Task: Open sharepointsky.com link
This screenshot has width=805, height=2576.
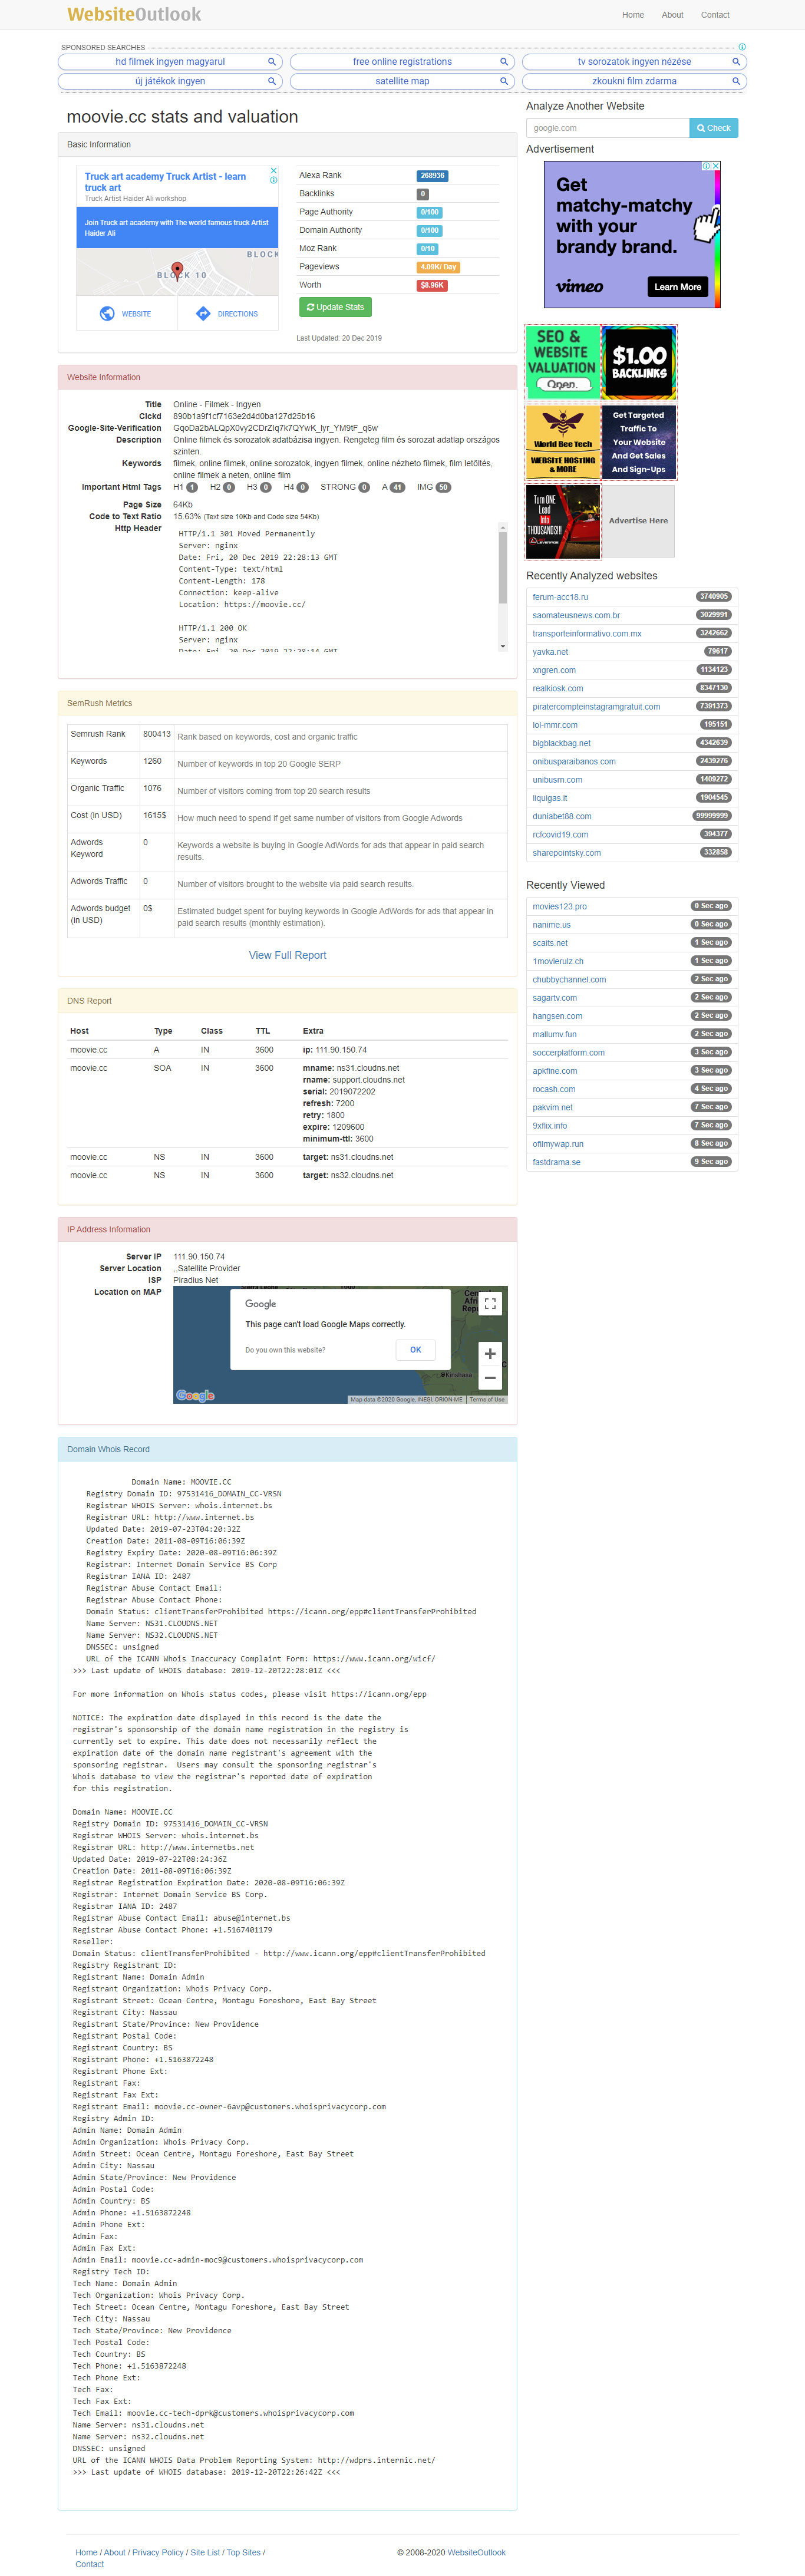Action: 567,853
